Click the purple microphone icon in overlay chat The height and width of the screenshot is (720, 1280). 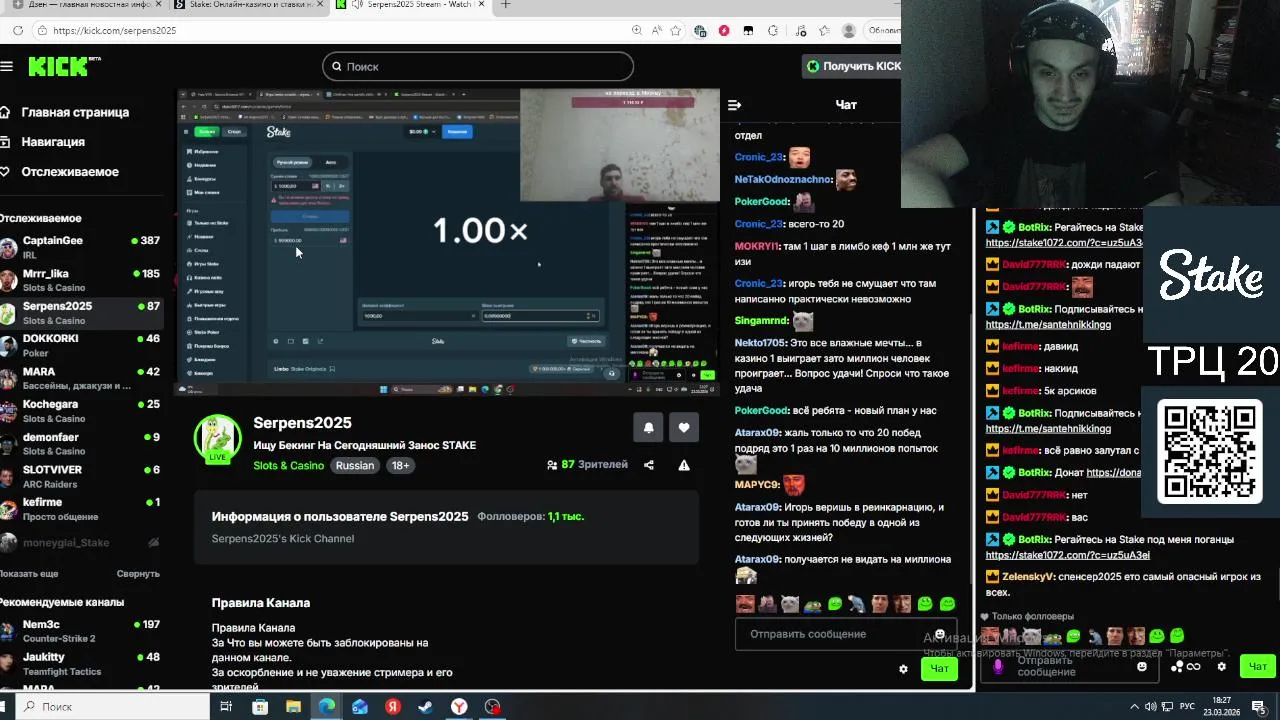coord(997,666)
